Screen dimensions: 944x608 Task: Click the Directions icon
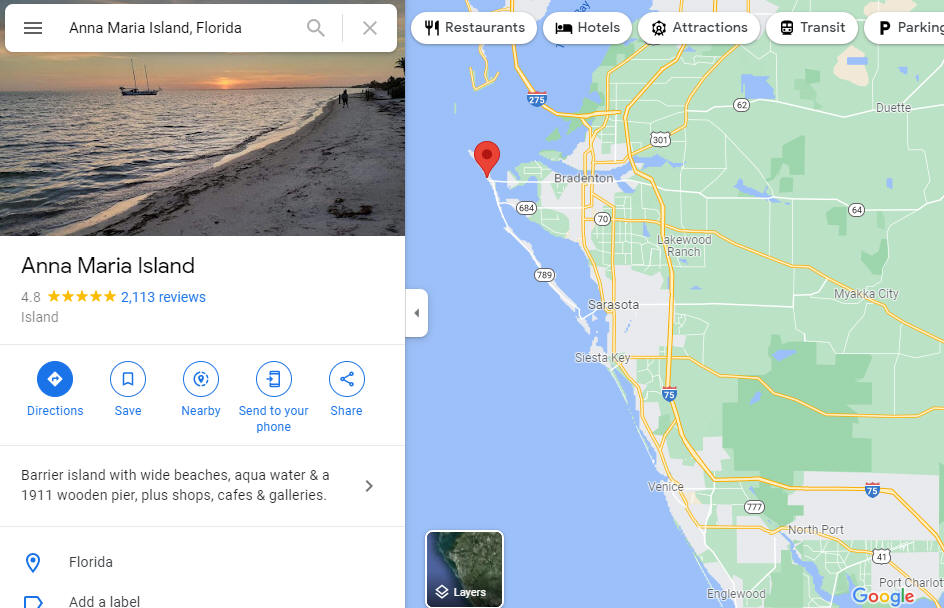coord(55,379)
